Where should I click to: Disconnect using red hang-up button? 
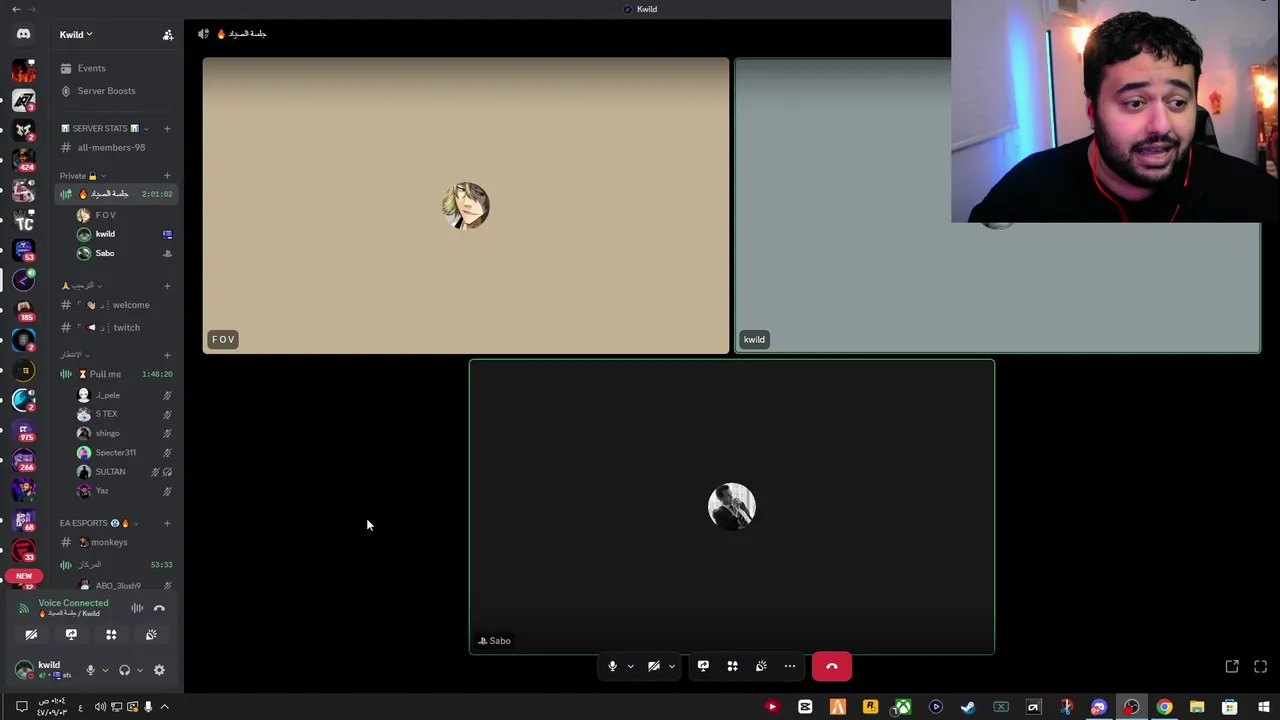tap(832, 666)
